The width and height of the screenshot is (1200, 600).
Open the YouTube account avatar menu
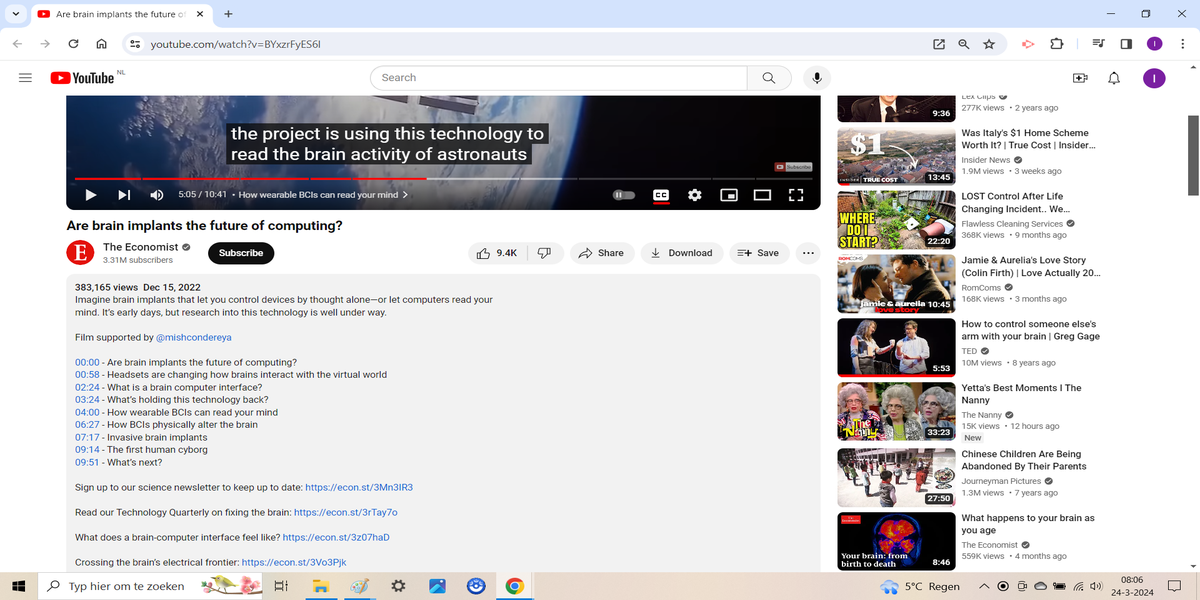(1154, 78)
